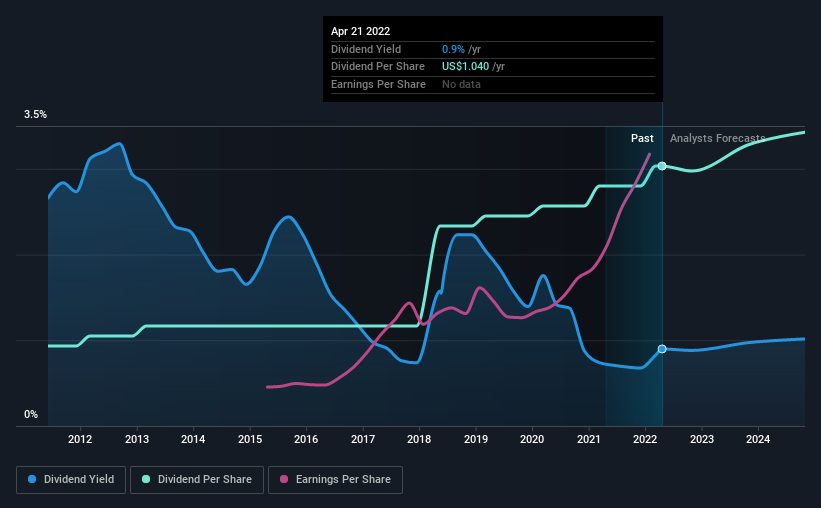This screenshot has width=821, height=508.
Task: Select the 2024 year label on axis
Action: point(758,439)
